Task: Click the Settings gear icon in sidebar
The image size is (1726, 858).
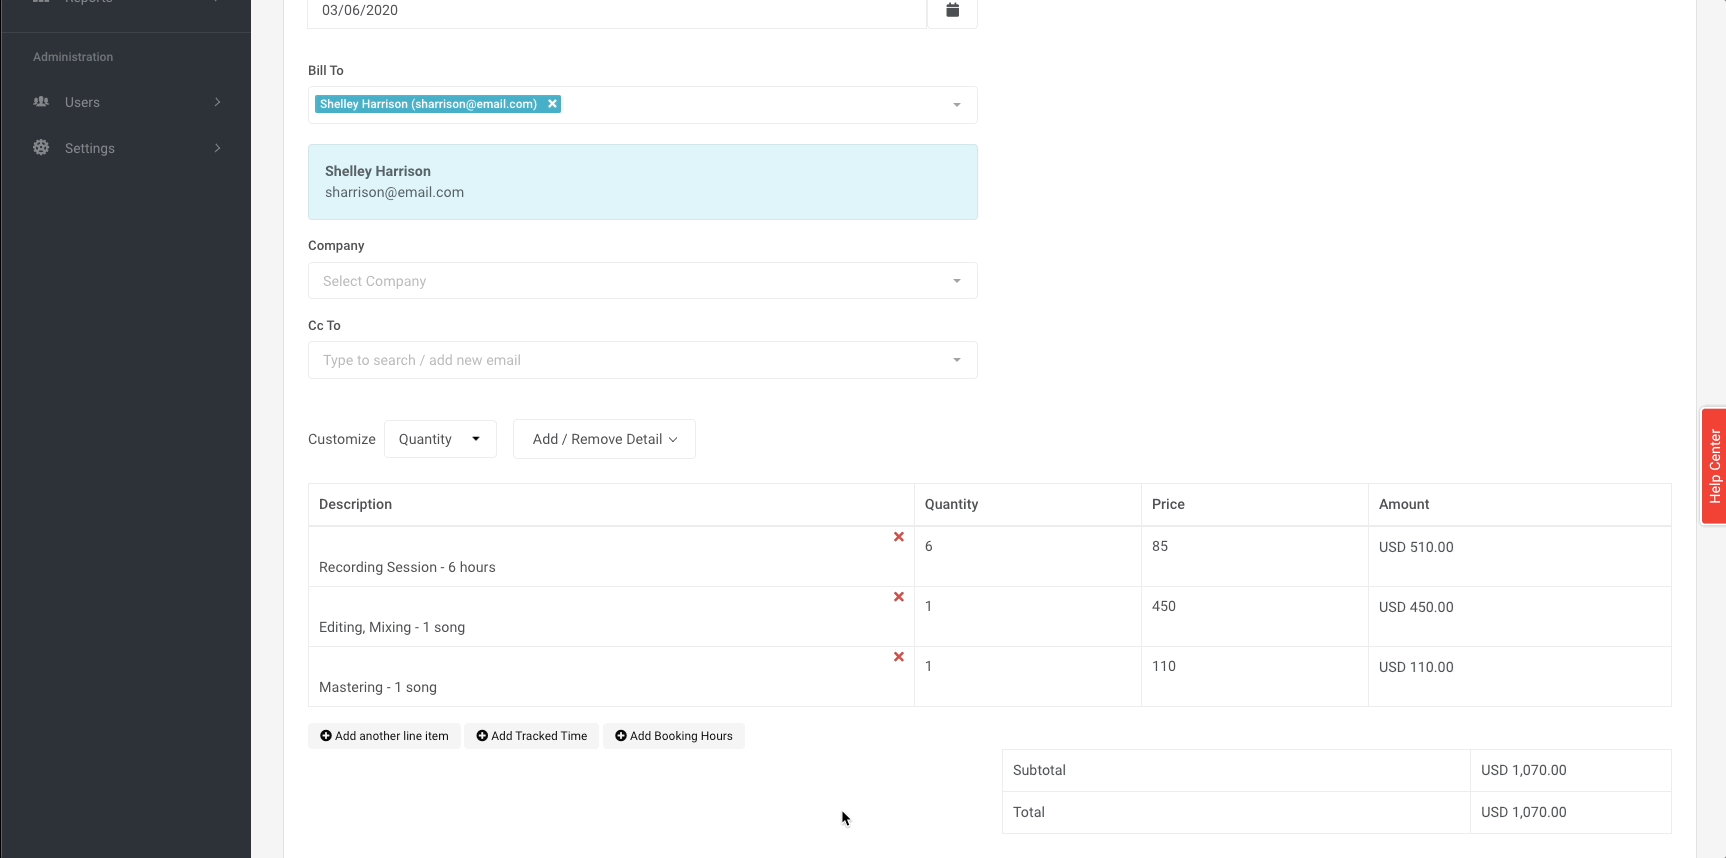Action: point(41,148)
